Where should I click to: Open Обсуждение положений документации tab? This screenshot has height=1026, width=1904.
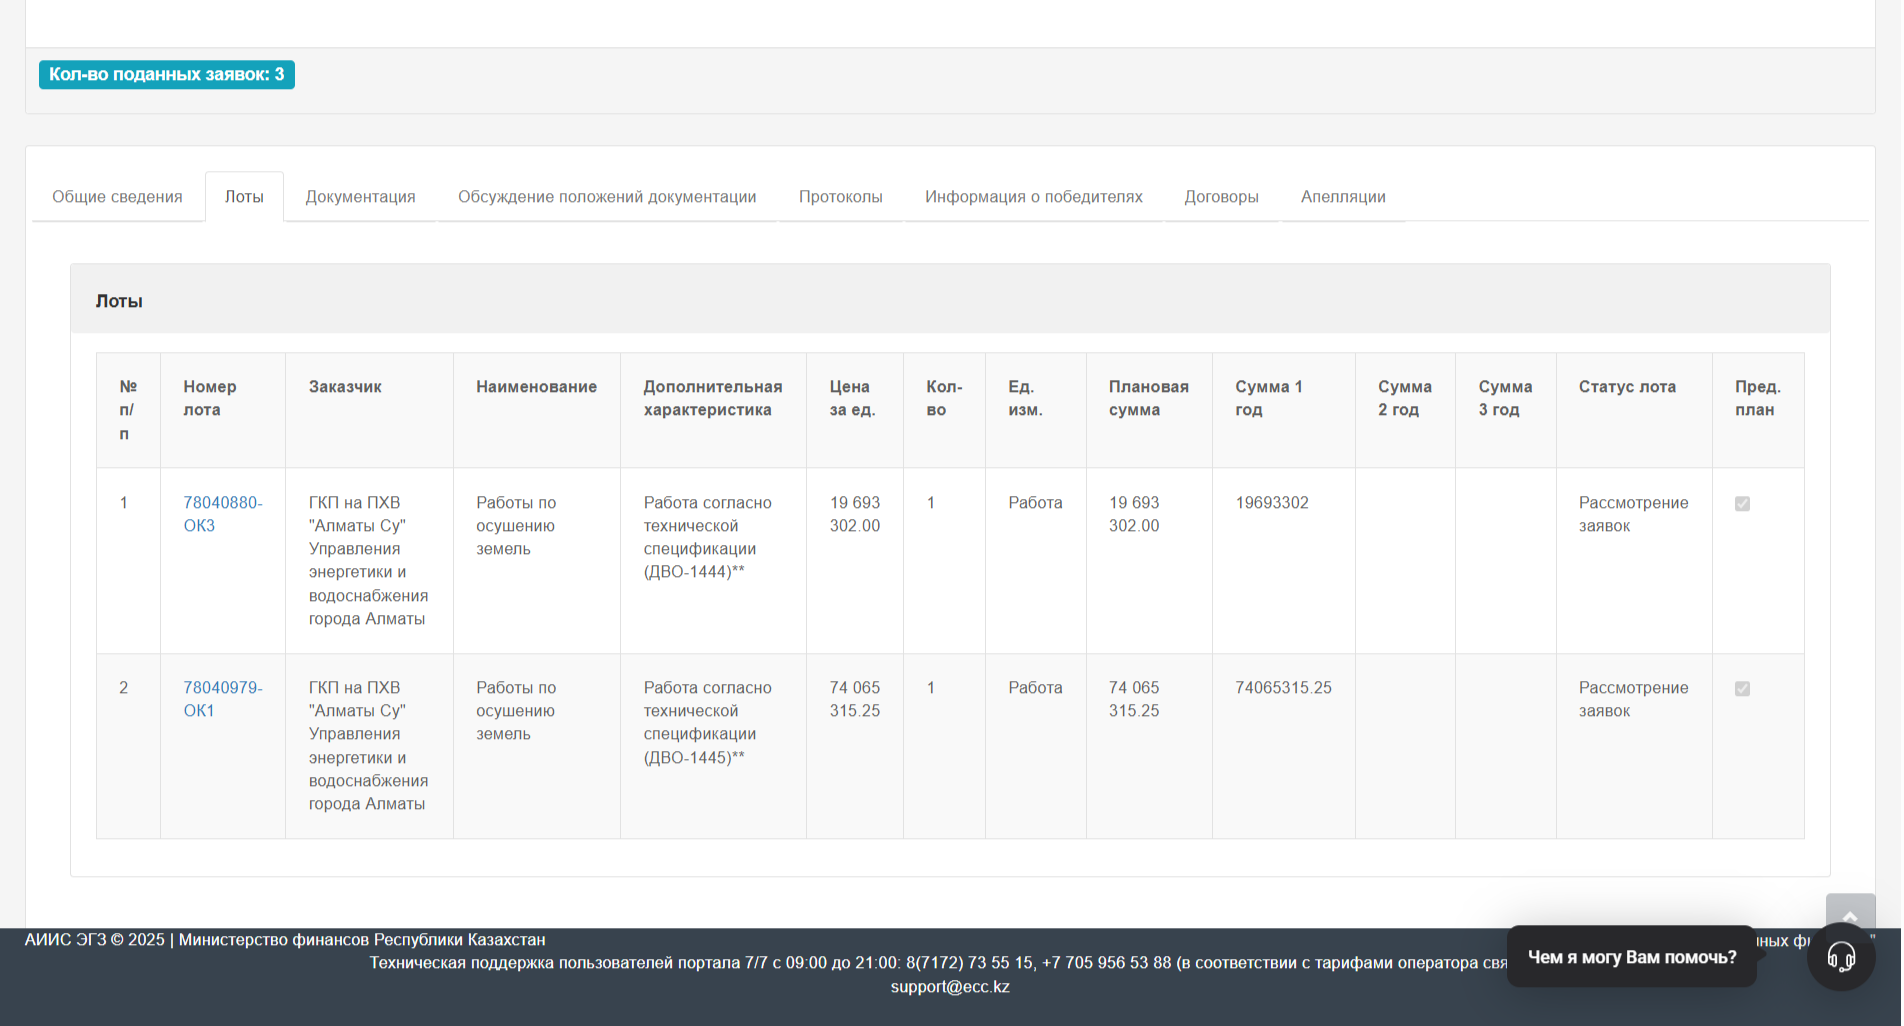[x=607, y=197]
